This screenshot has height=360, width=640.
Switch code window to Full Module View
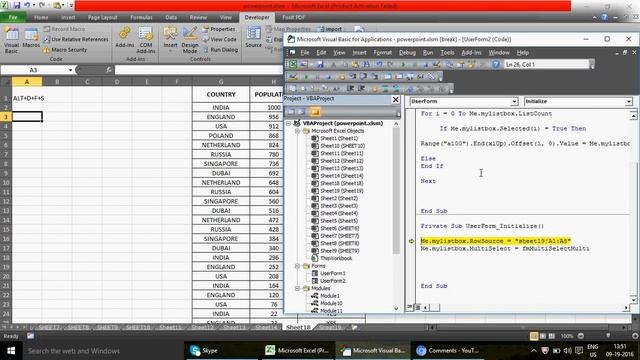417,307
